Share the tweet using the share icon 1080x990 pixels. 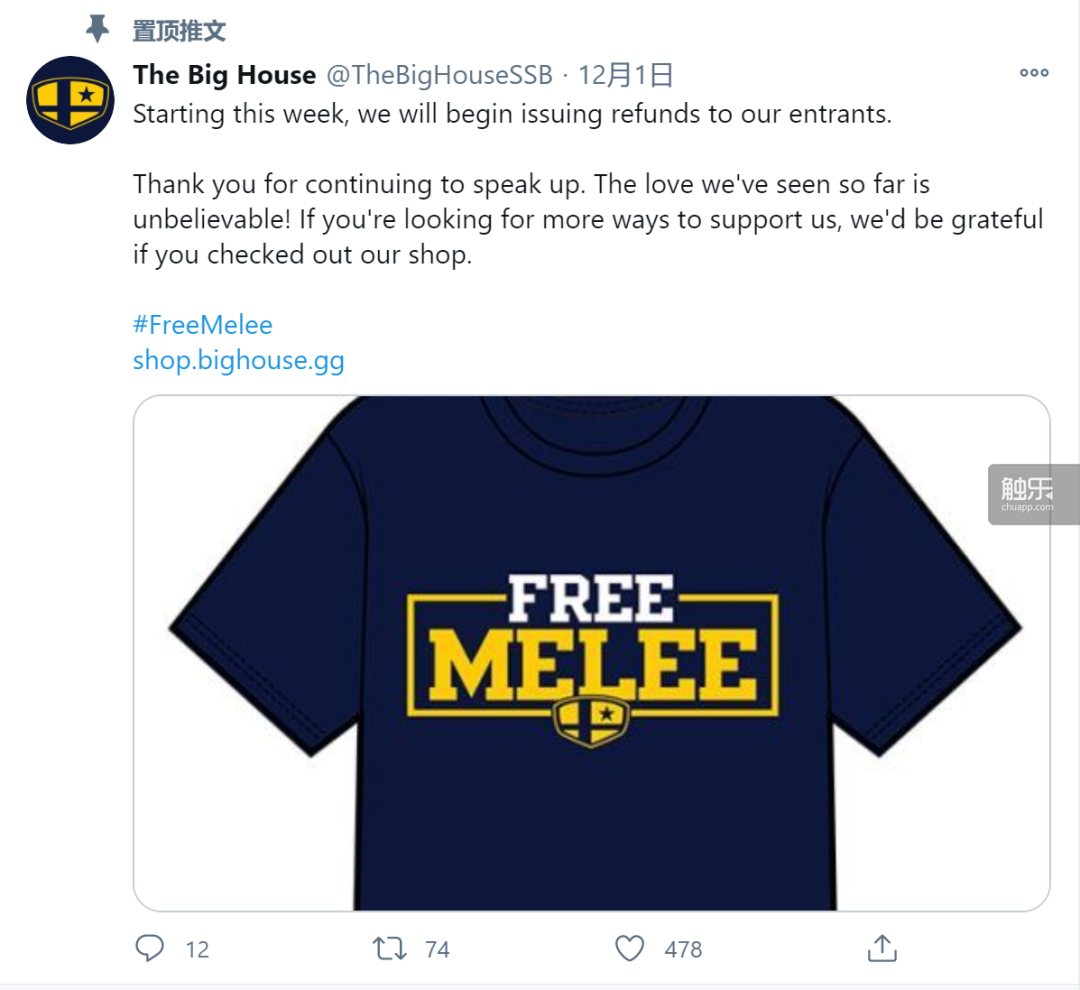coord(881,948)
